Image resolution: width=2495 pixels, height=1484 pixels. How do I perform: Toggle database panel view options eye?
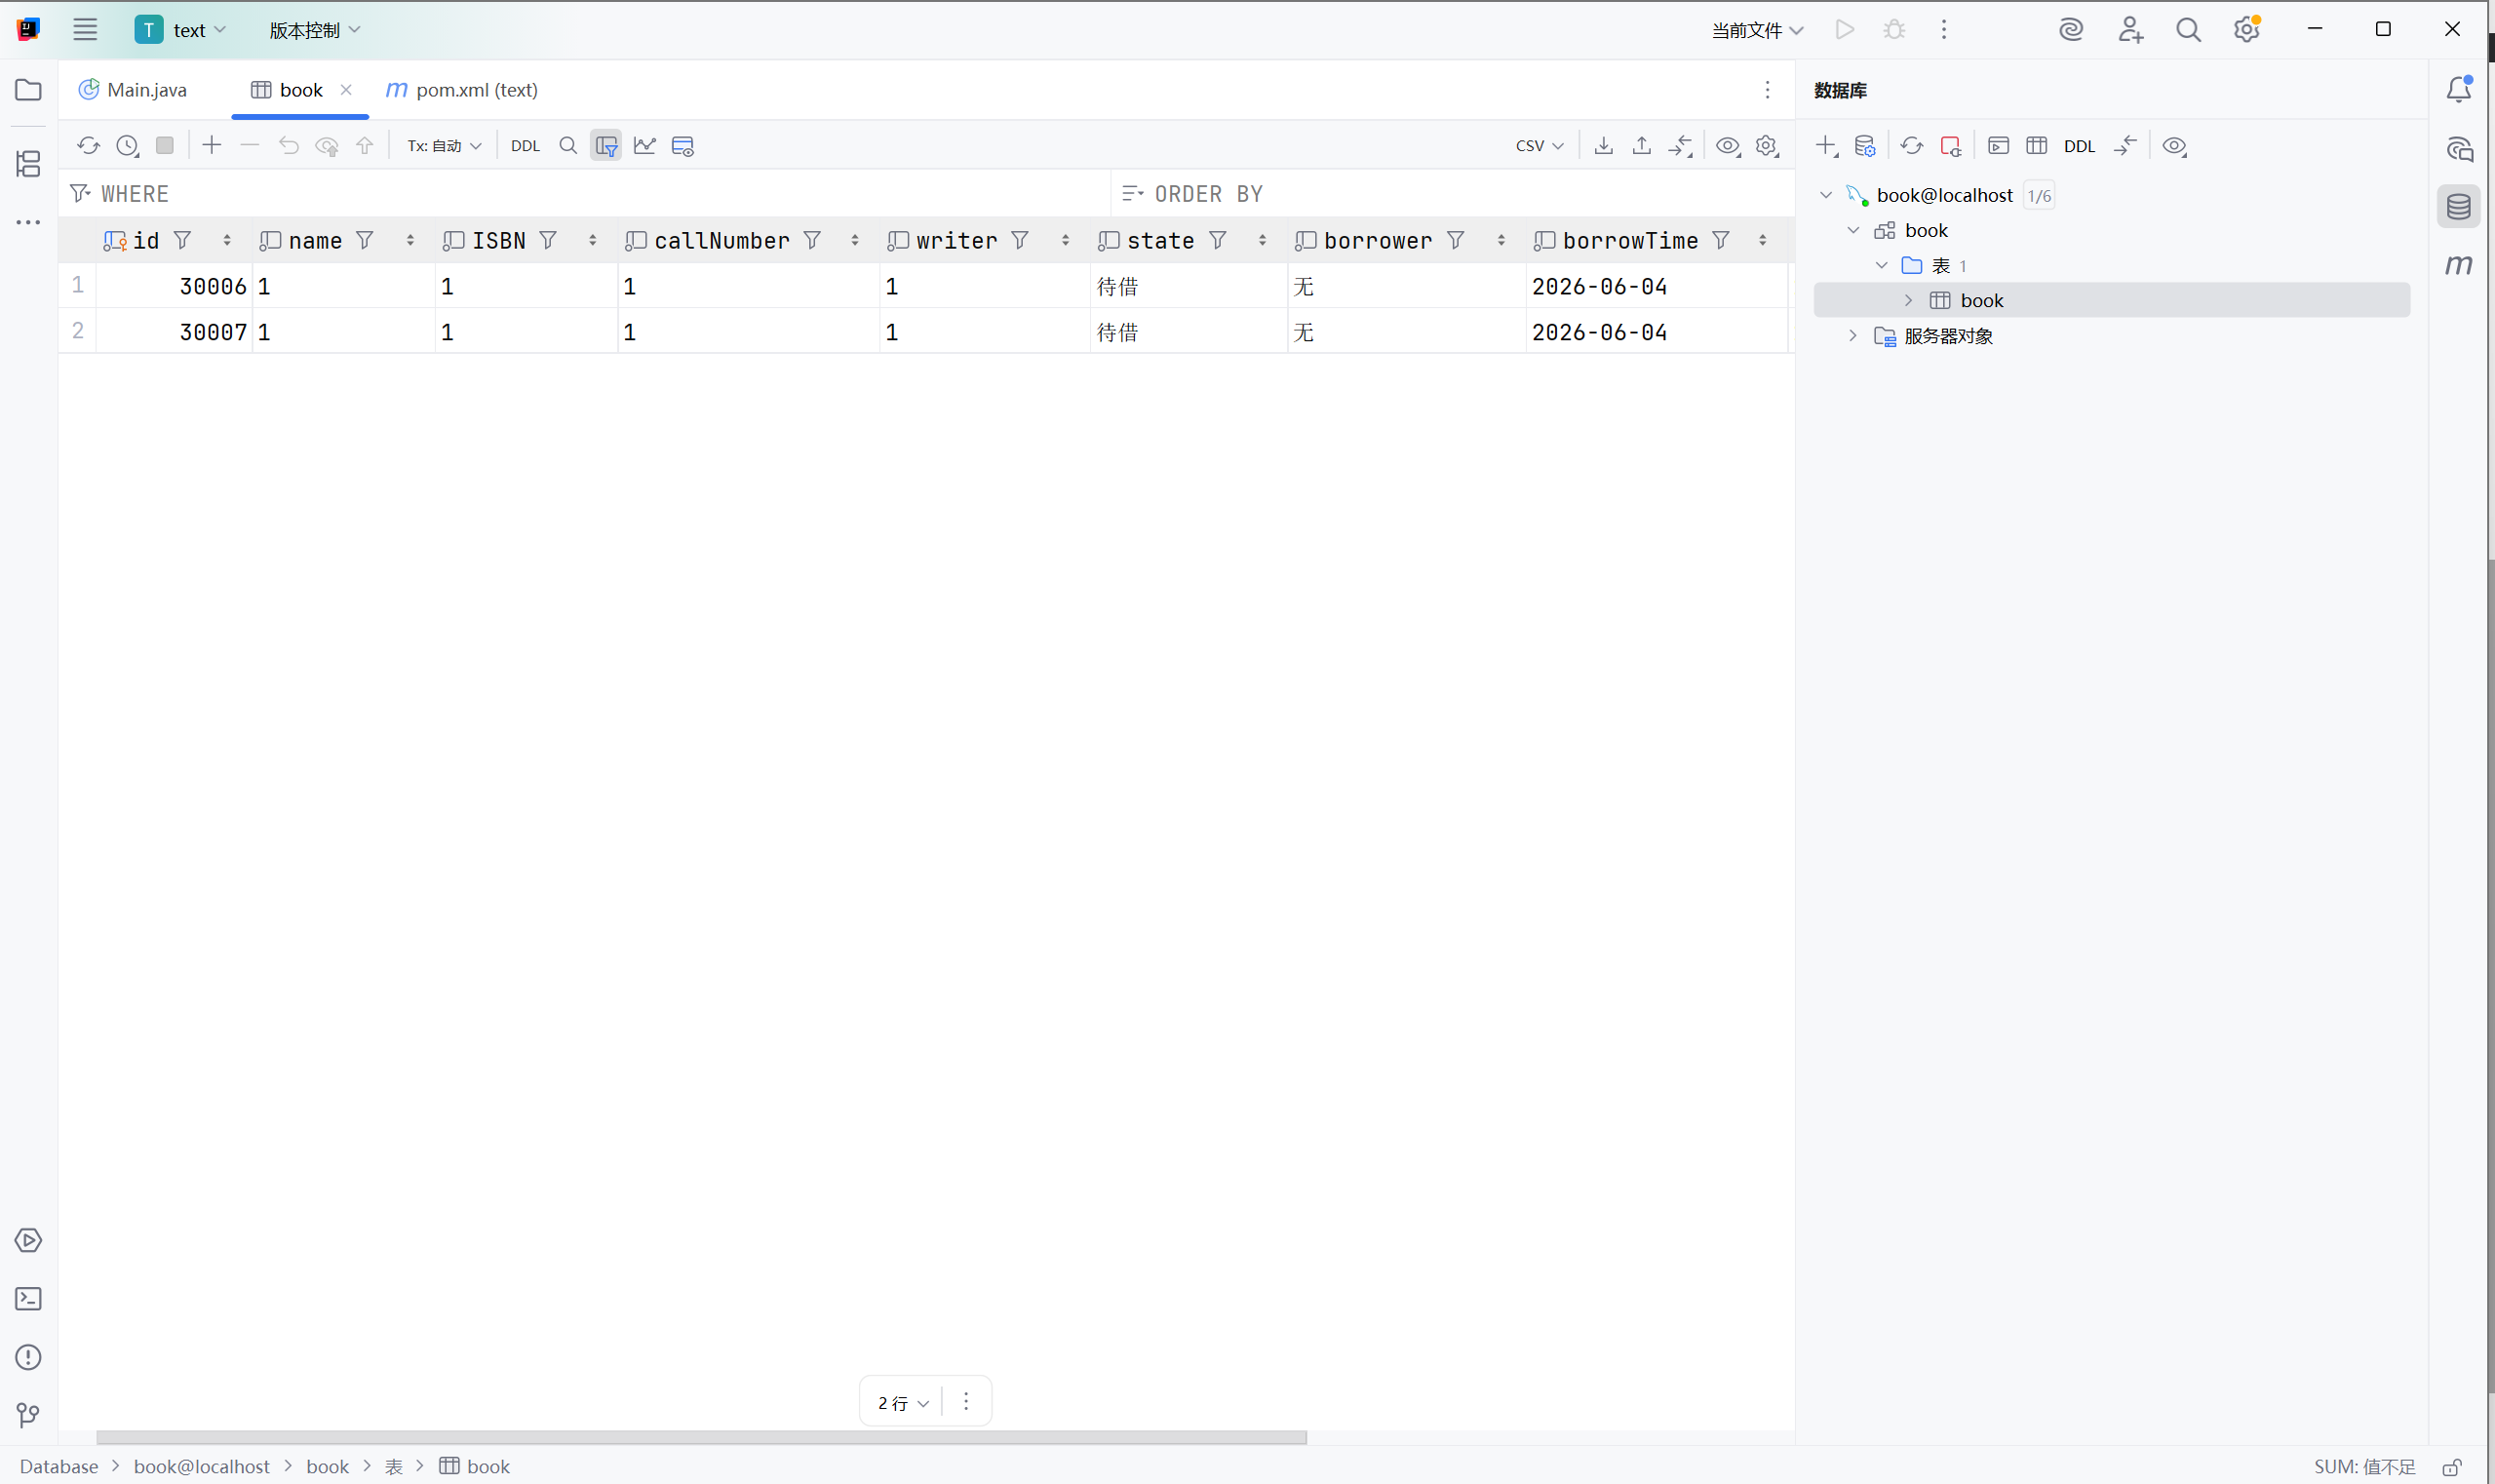tap(2174, 146)
